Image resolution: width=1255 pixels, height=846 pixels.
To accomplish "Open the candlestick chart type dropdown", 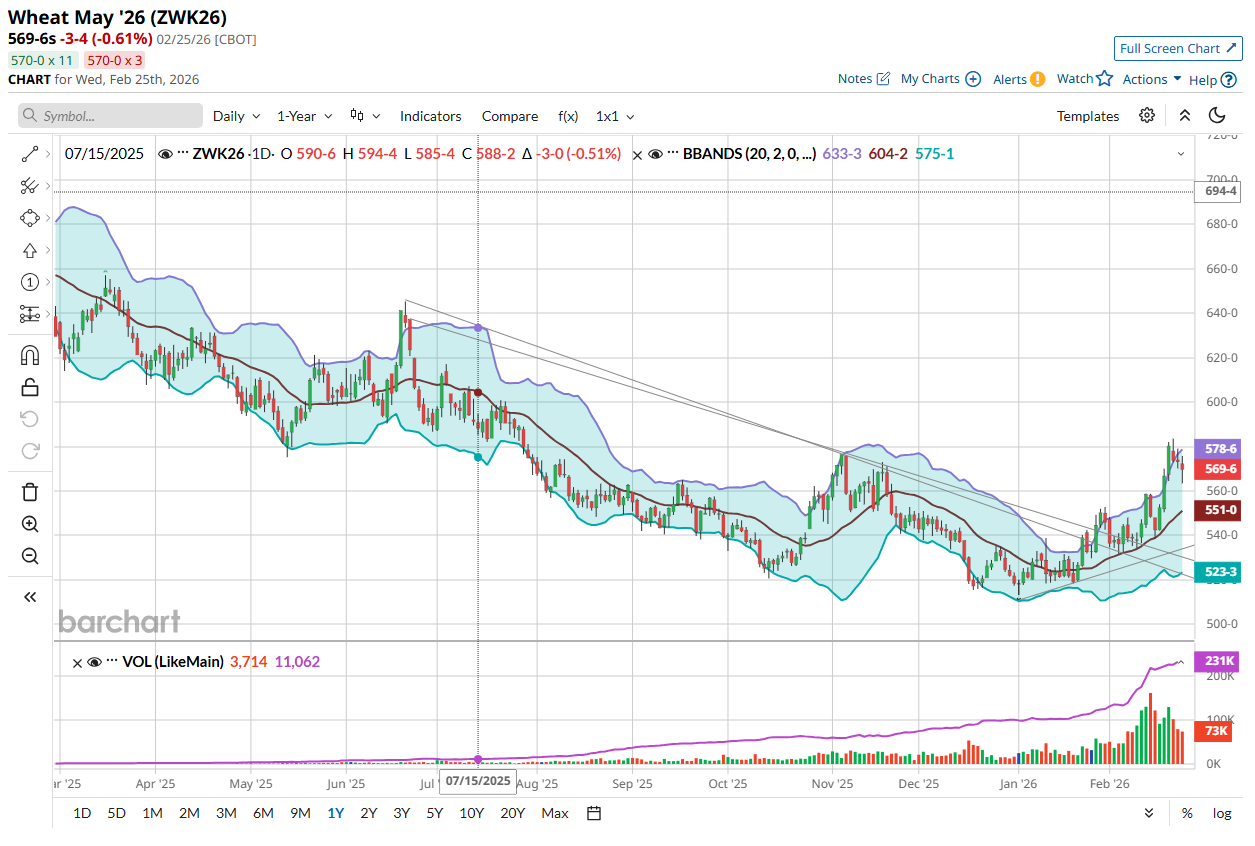I will [365, 116].
